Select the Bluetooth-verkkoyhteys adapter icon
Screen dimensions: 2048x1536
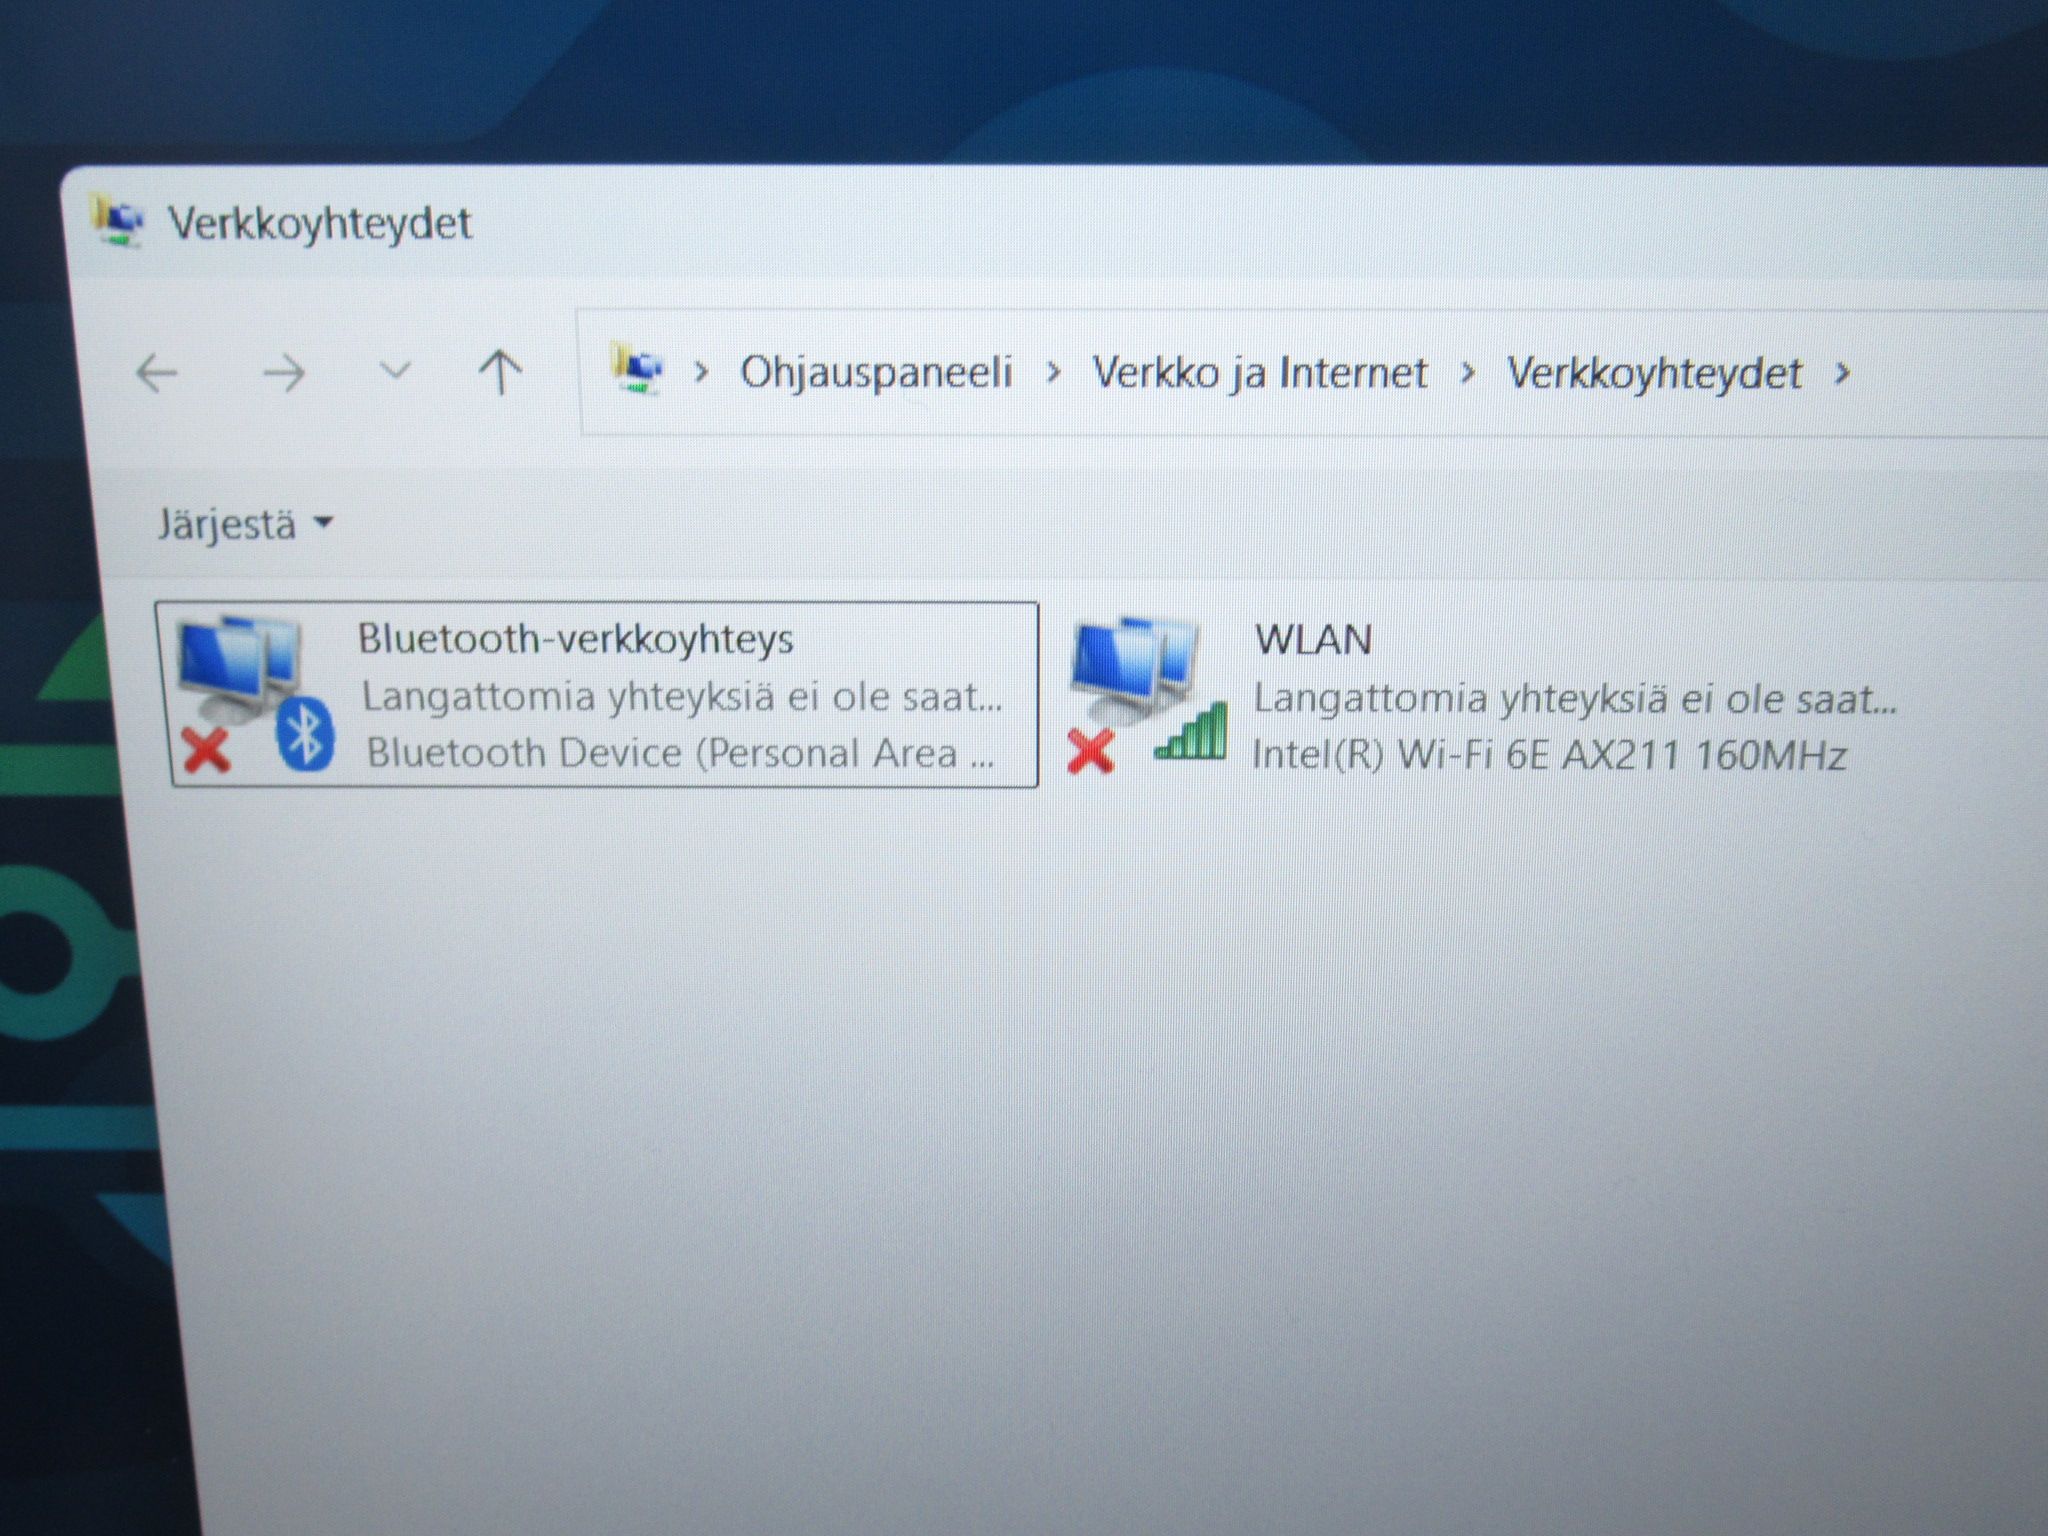254,693
